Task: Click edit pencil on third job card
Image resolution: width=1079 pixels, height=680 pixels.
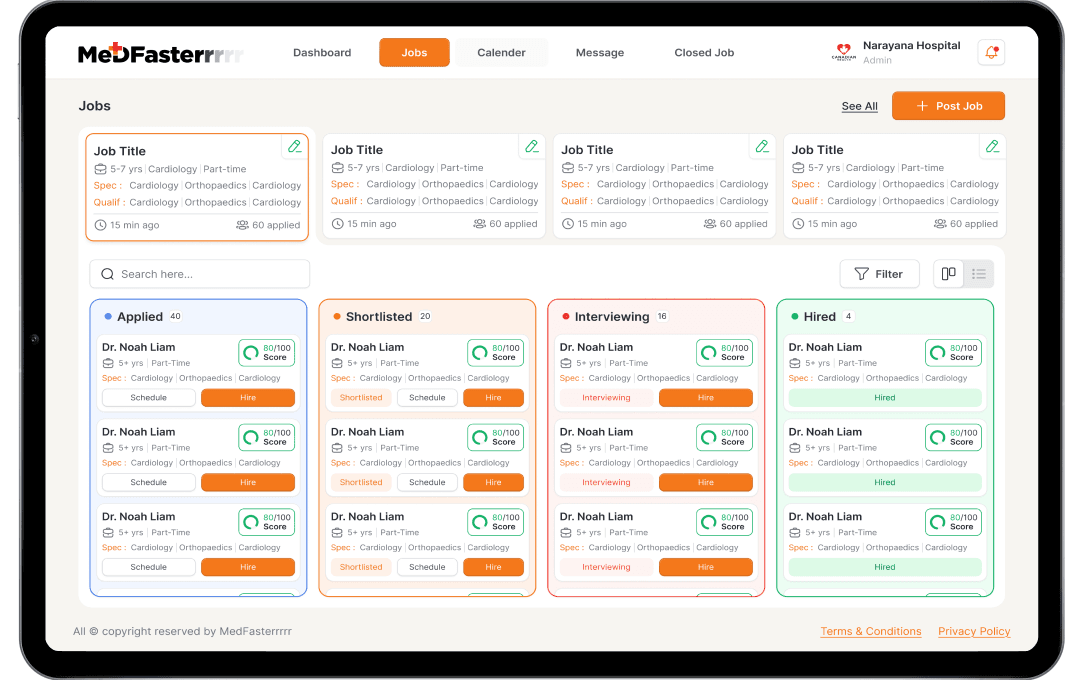Action: (762, 146)
